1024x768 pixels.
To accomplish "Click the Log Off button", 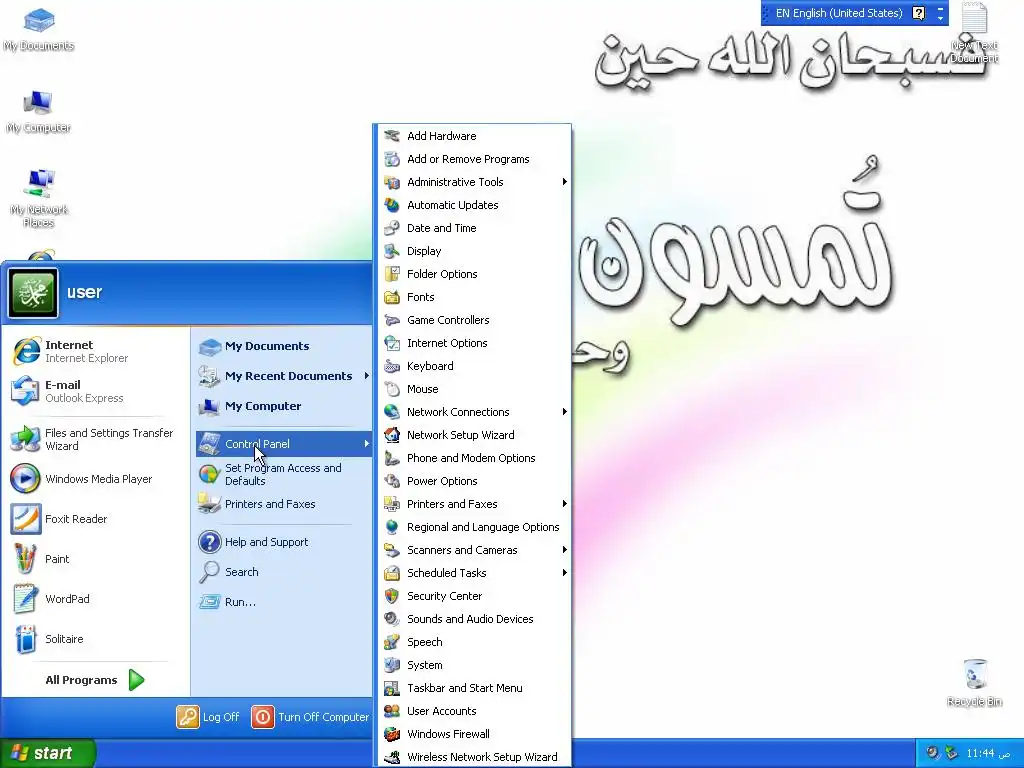I will click(208, 717).
